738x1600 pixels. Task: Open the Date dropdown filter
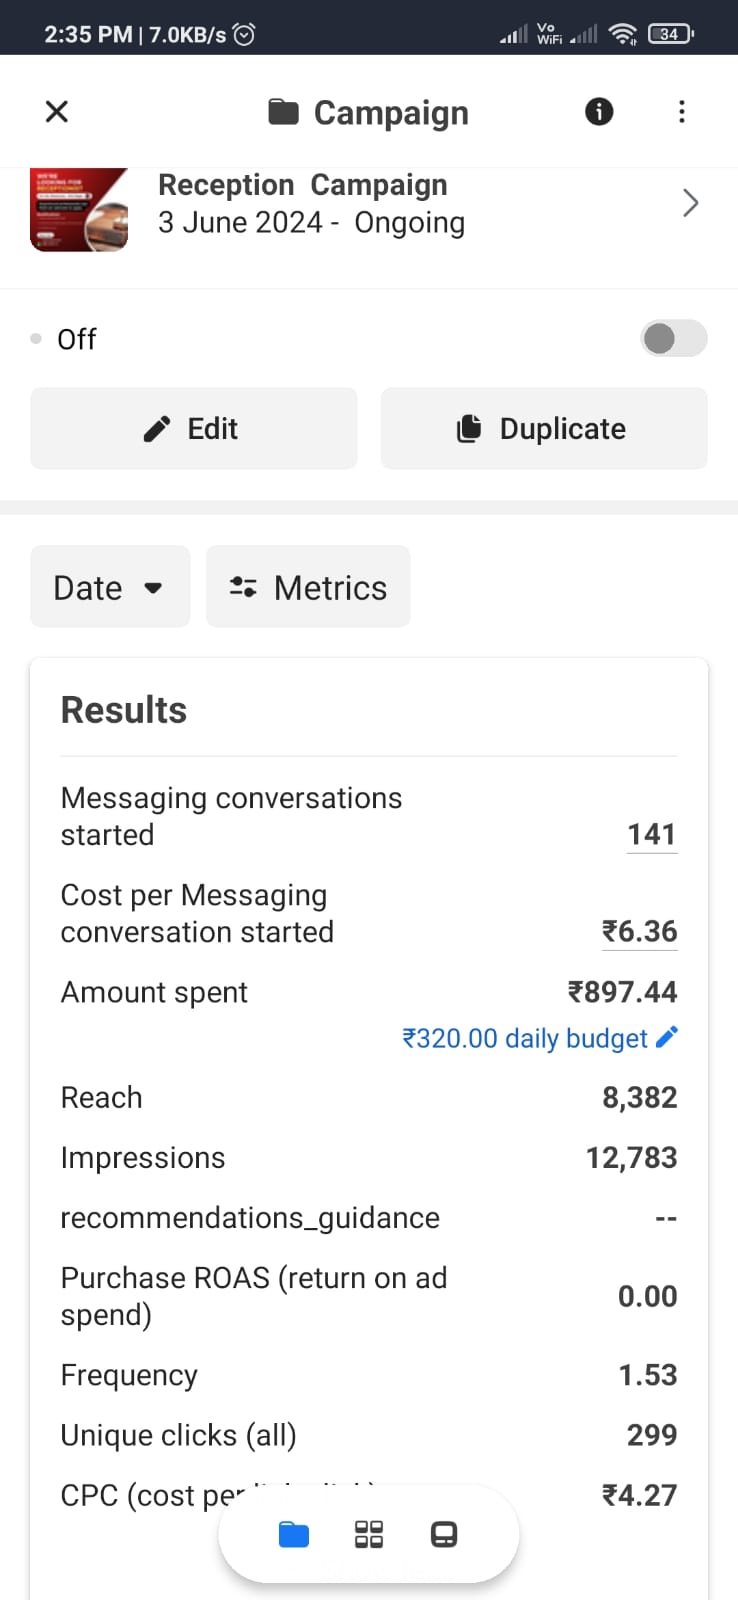[109, 587]
